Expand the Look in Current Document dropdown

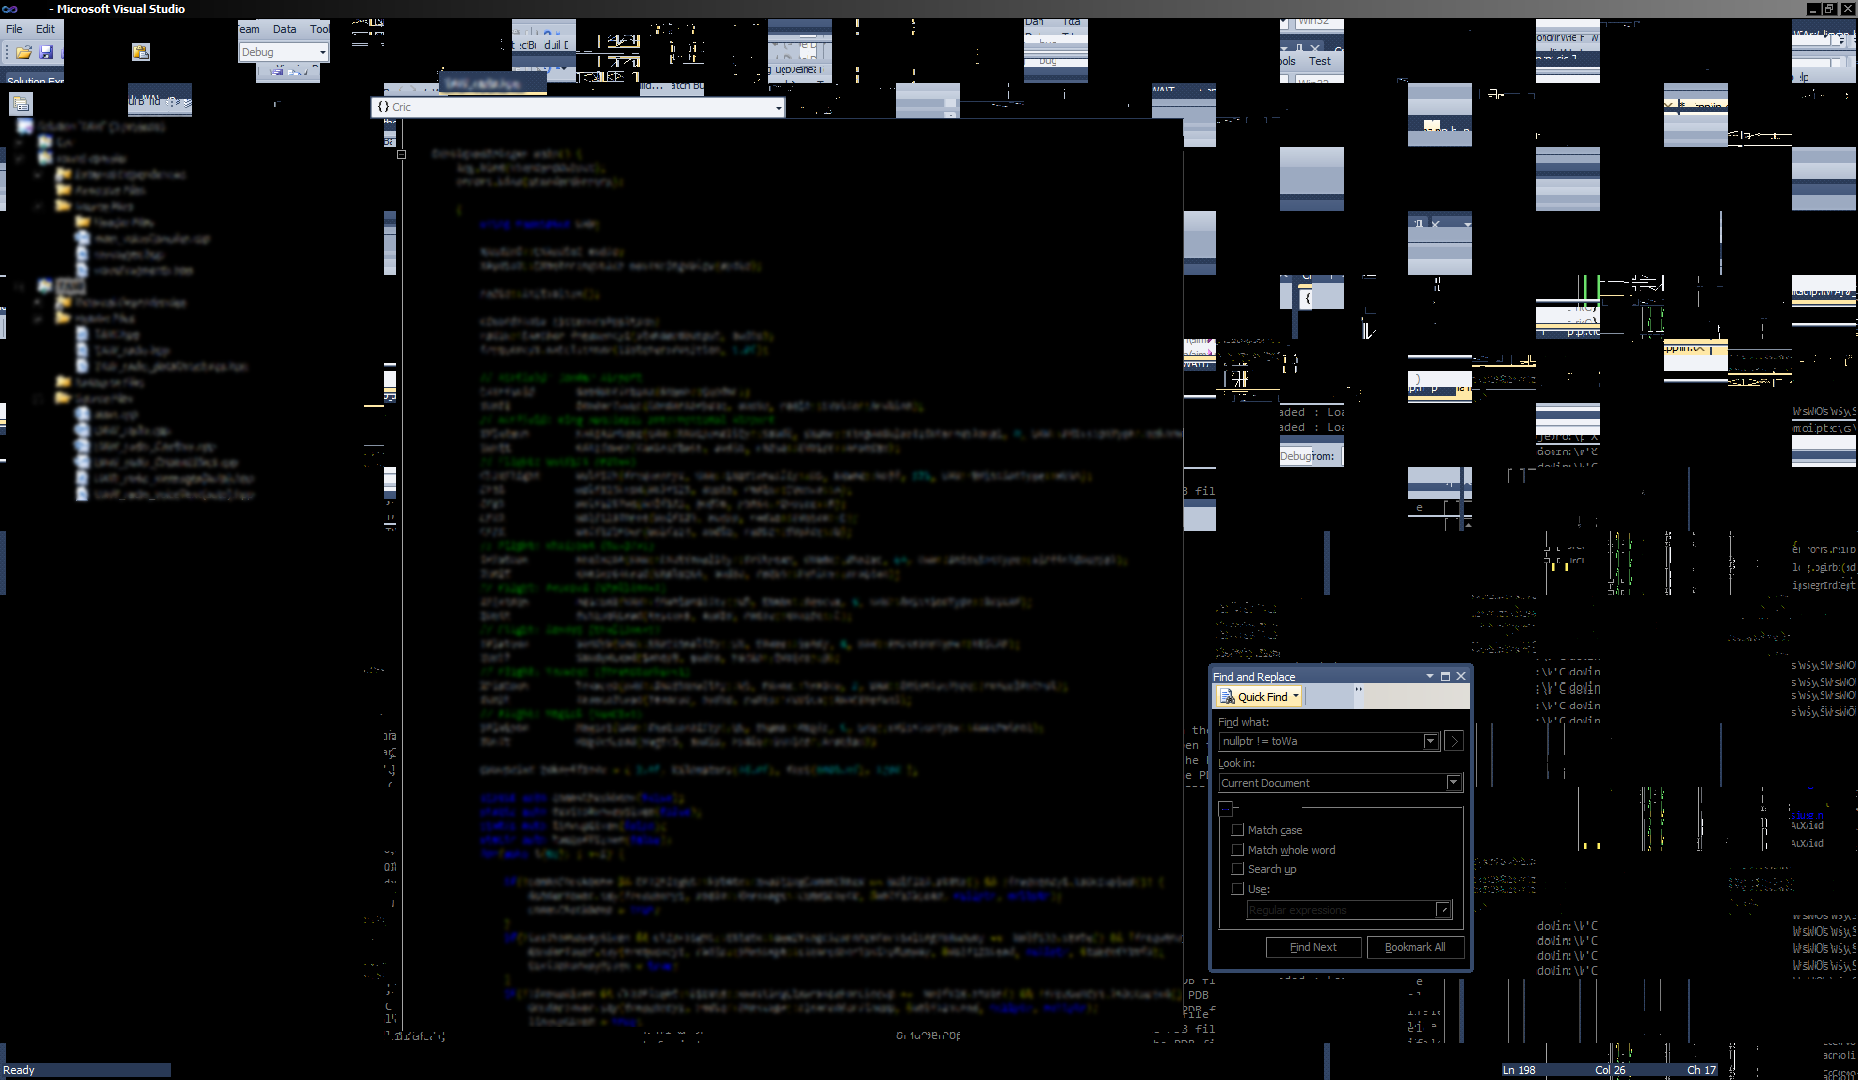(x=1454, y=783)
